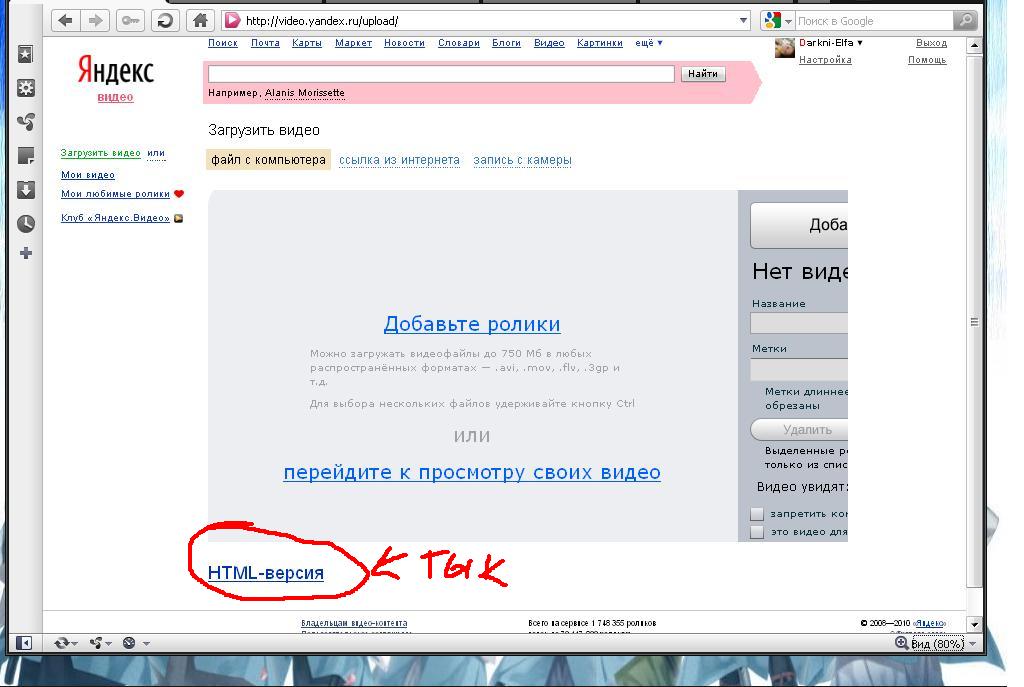Image resolution: width=1024 pixels, height=687 pixels.
Task: Click the pink site icon in address bar
Action: [x=232, y=21]
